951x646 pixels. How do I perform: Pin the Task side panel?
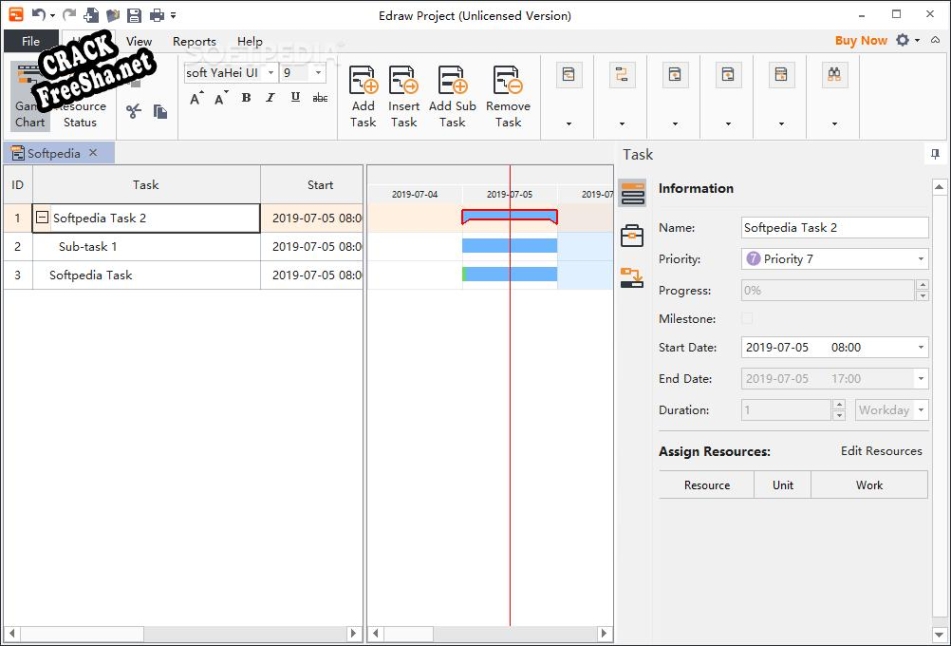click(x=935, y=154)
